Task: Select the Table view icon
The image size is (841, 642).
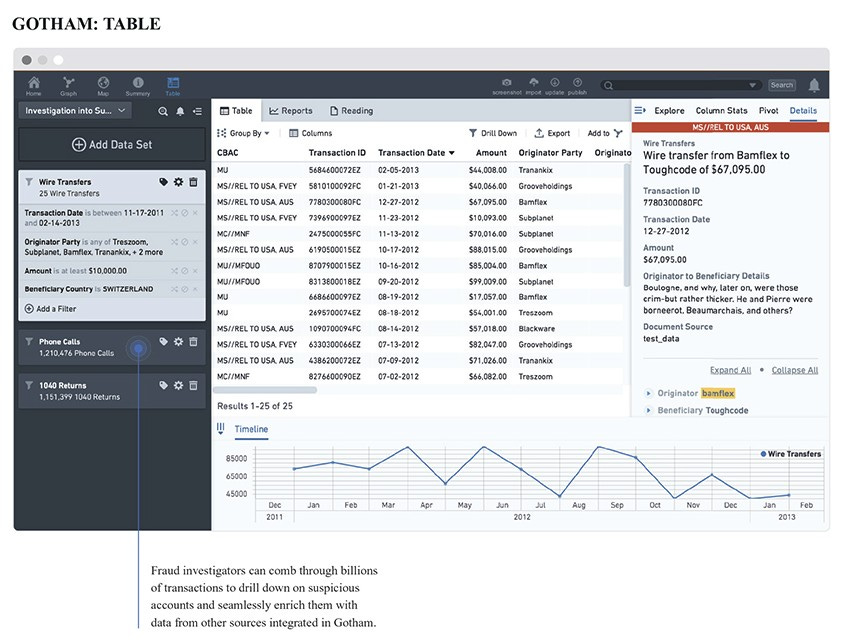Action: [x=173, y=85]
